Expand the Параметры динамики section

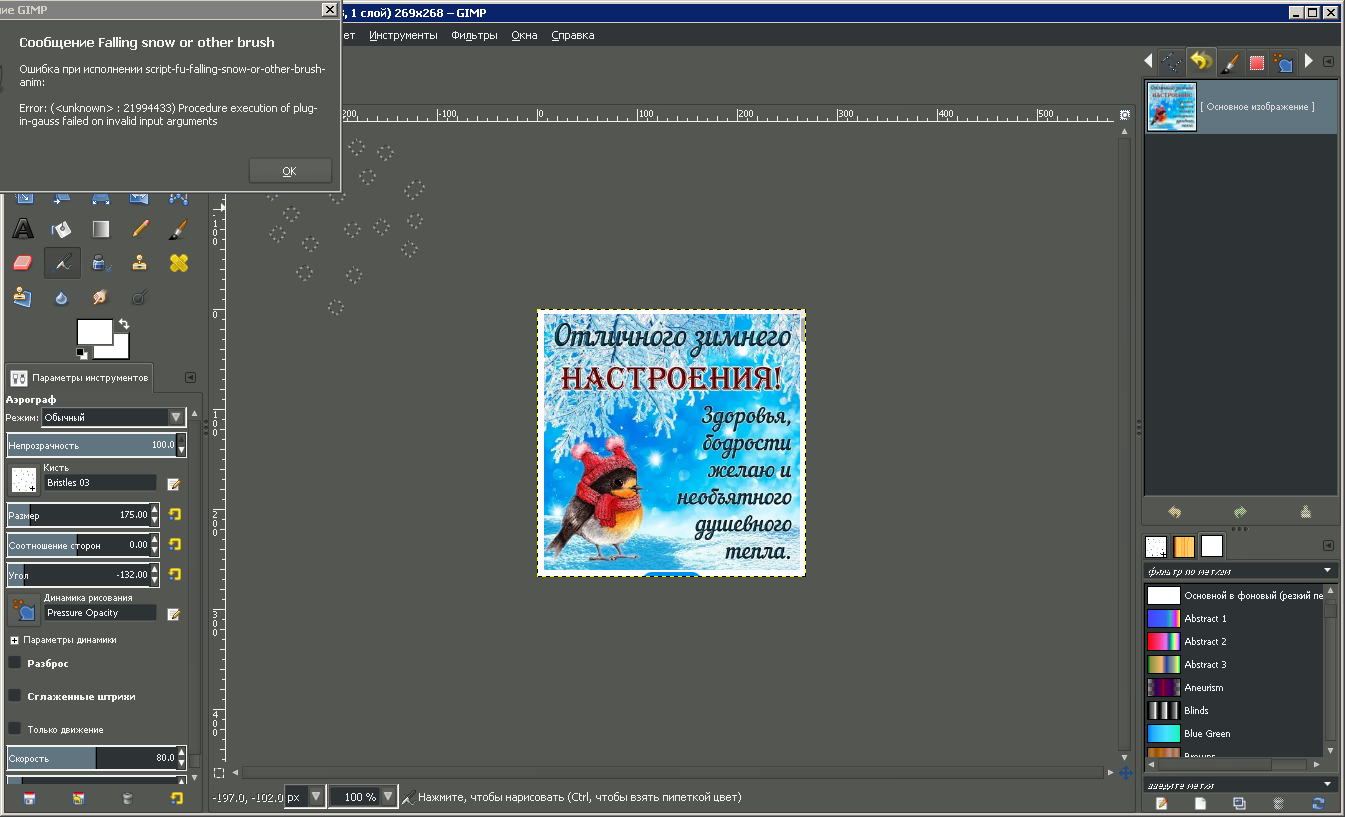click(x=14, y=640)
